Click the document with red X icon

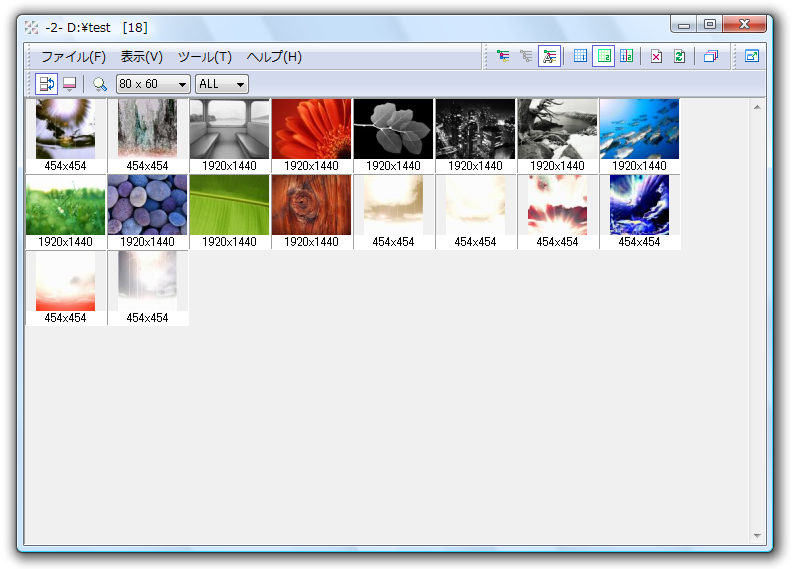click(x=656, y=56)
